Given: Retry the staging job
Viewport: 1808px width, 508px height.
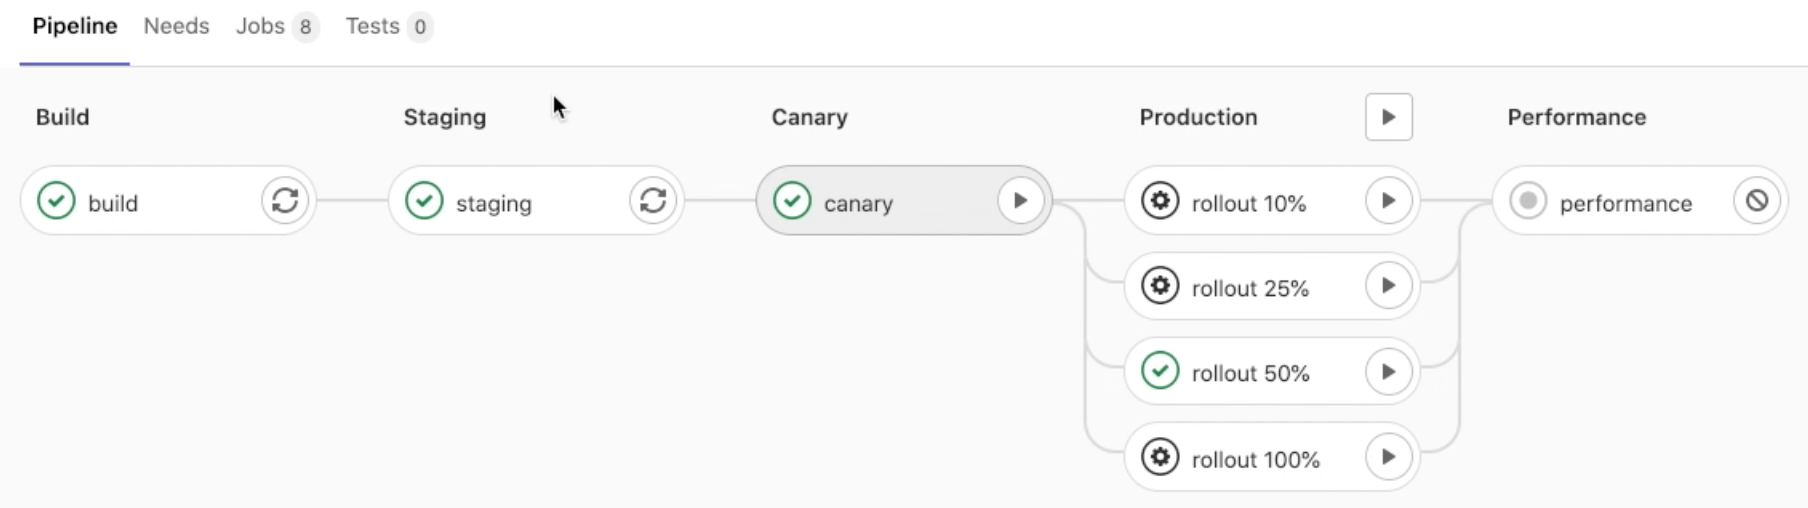Looking at the screenshot, I should [x=653, y=201].
